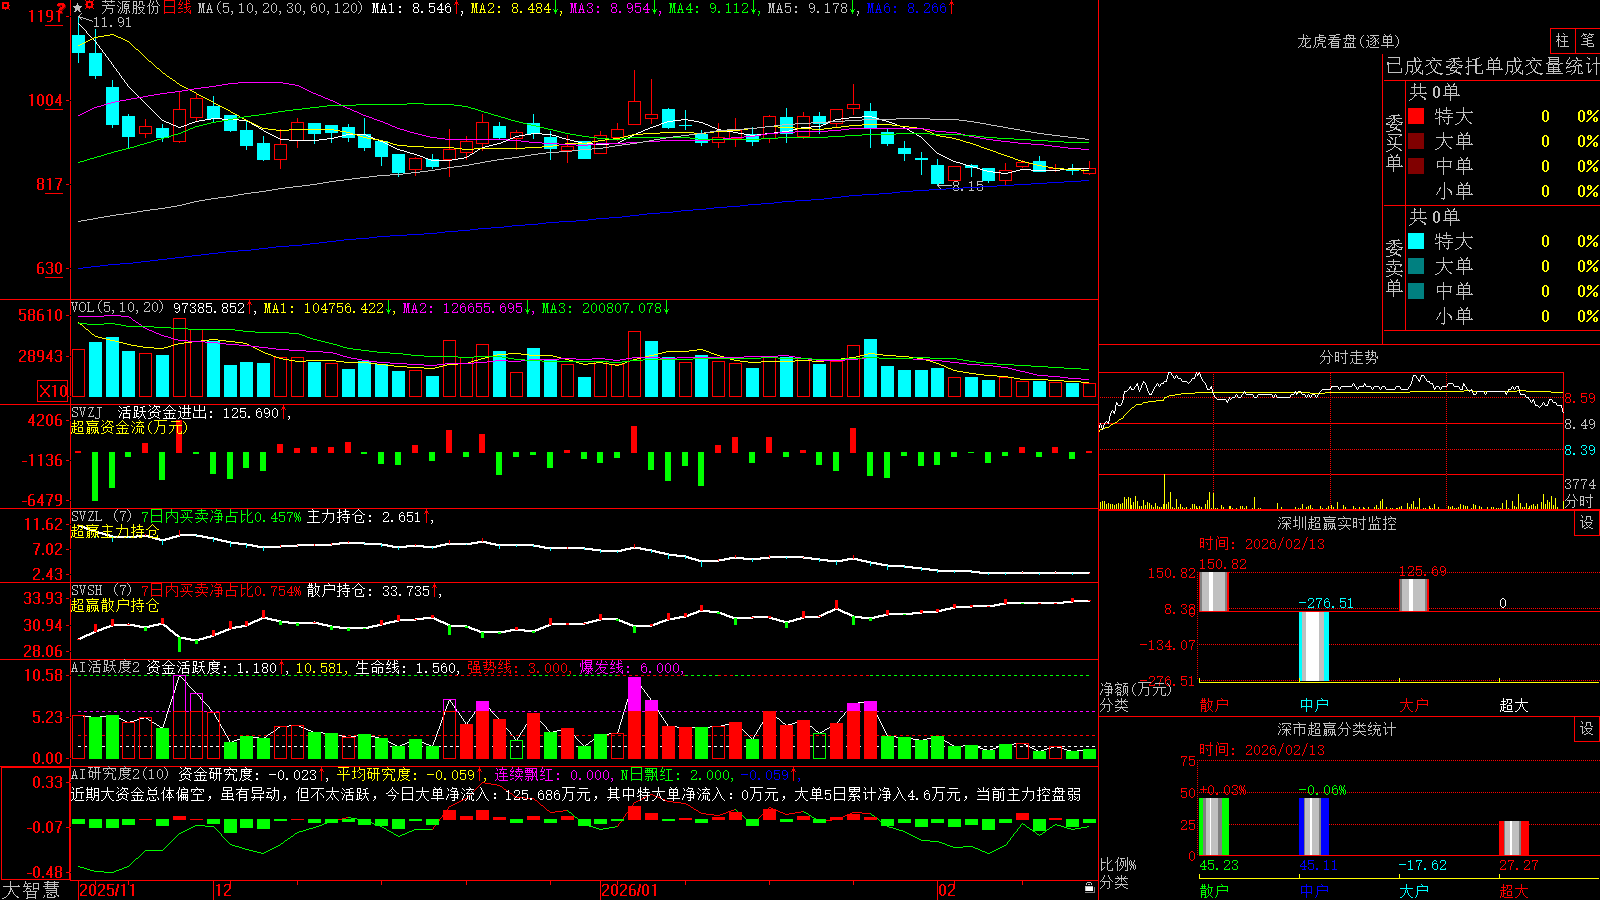Screen dimensions: 1600x900
Task: Click the 深市超赢分类统计 panel title
Action: 1336,729
